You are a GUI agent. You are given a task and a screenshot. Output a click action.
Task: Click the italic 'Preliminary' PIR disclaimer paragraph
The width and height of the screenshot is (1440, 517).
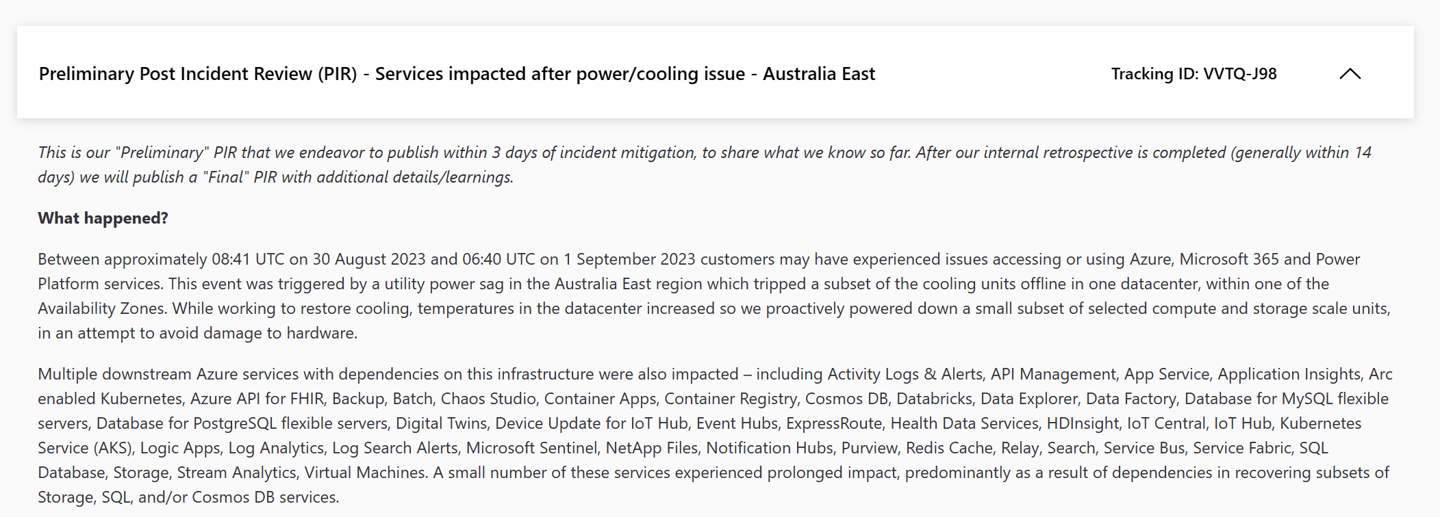coord(705,165)
